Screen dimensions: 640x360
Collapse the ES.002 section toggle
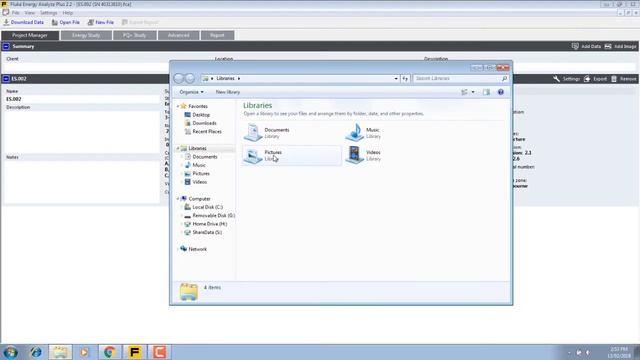coord(6,79)
